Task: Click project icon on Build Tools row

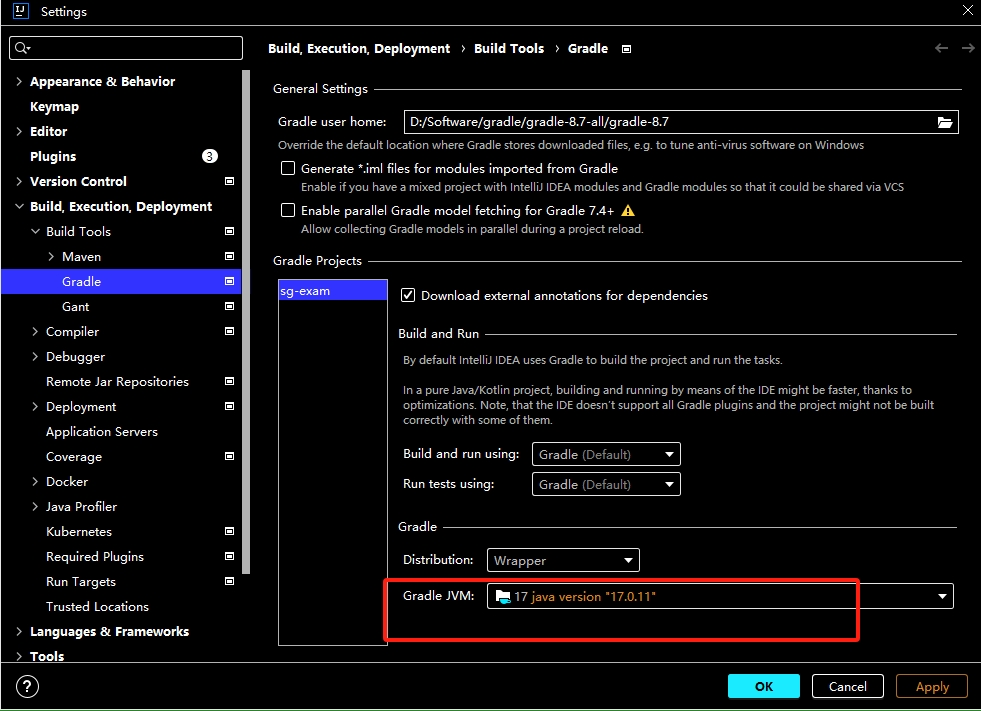Action: pyautogui.click(x=230, y=231)
